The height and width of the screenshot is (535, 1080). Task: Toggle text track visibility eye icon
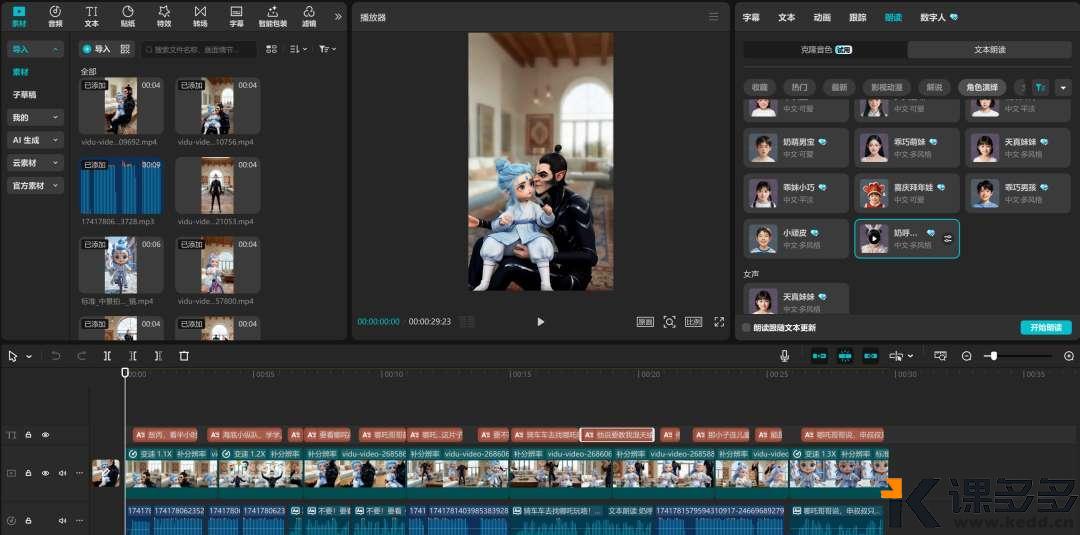(x=45, y=435)
